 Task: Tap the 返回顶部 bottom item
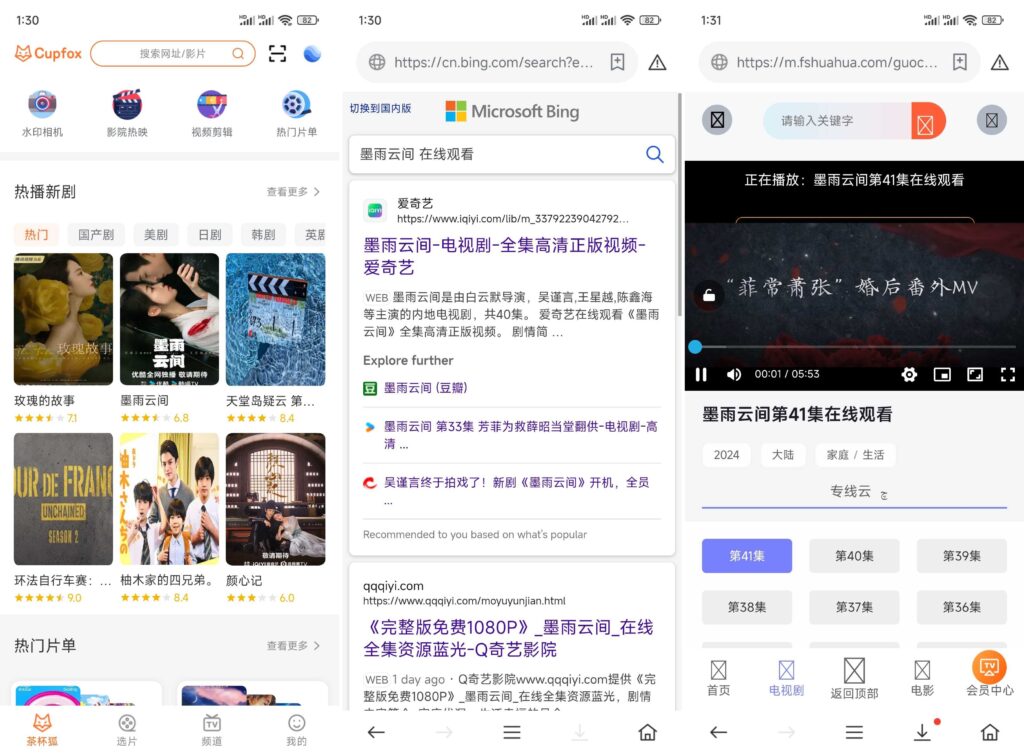click(x=854, y=679)
